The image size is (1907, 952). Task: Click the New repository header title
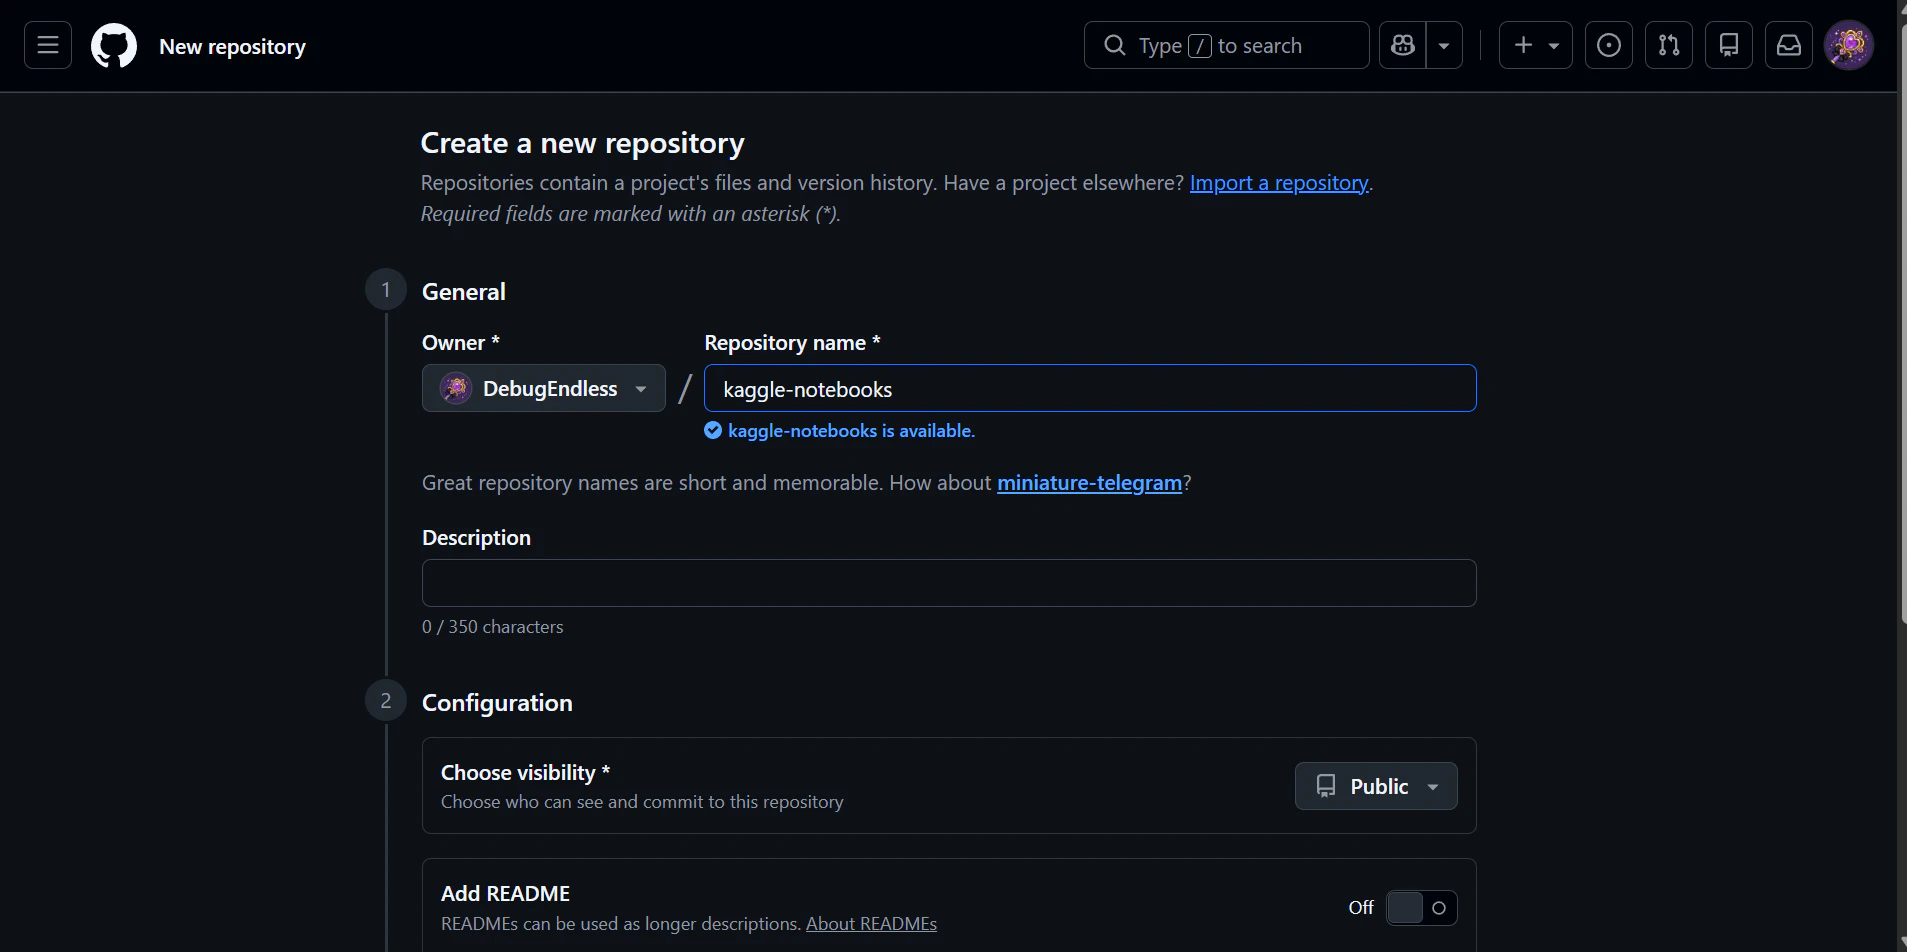[x=233, y=46]
